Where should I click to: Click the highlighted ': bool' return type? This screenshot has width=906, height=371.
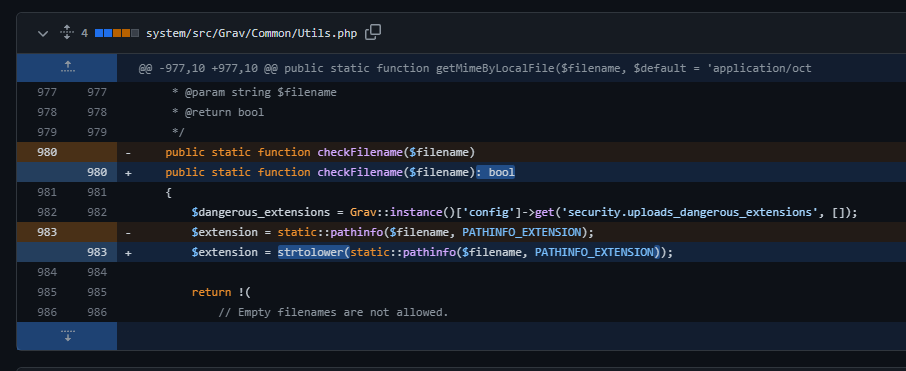(495, 172)
